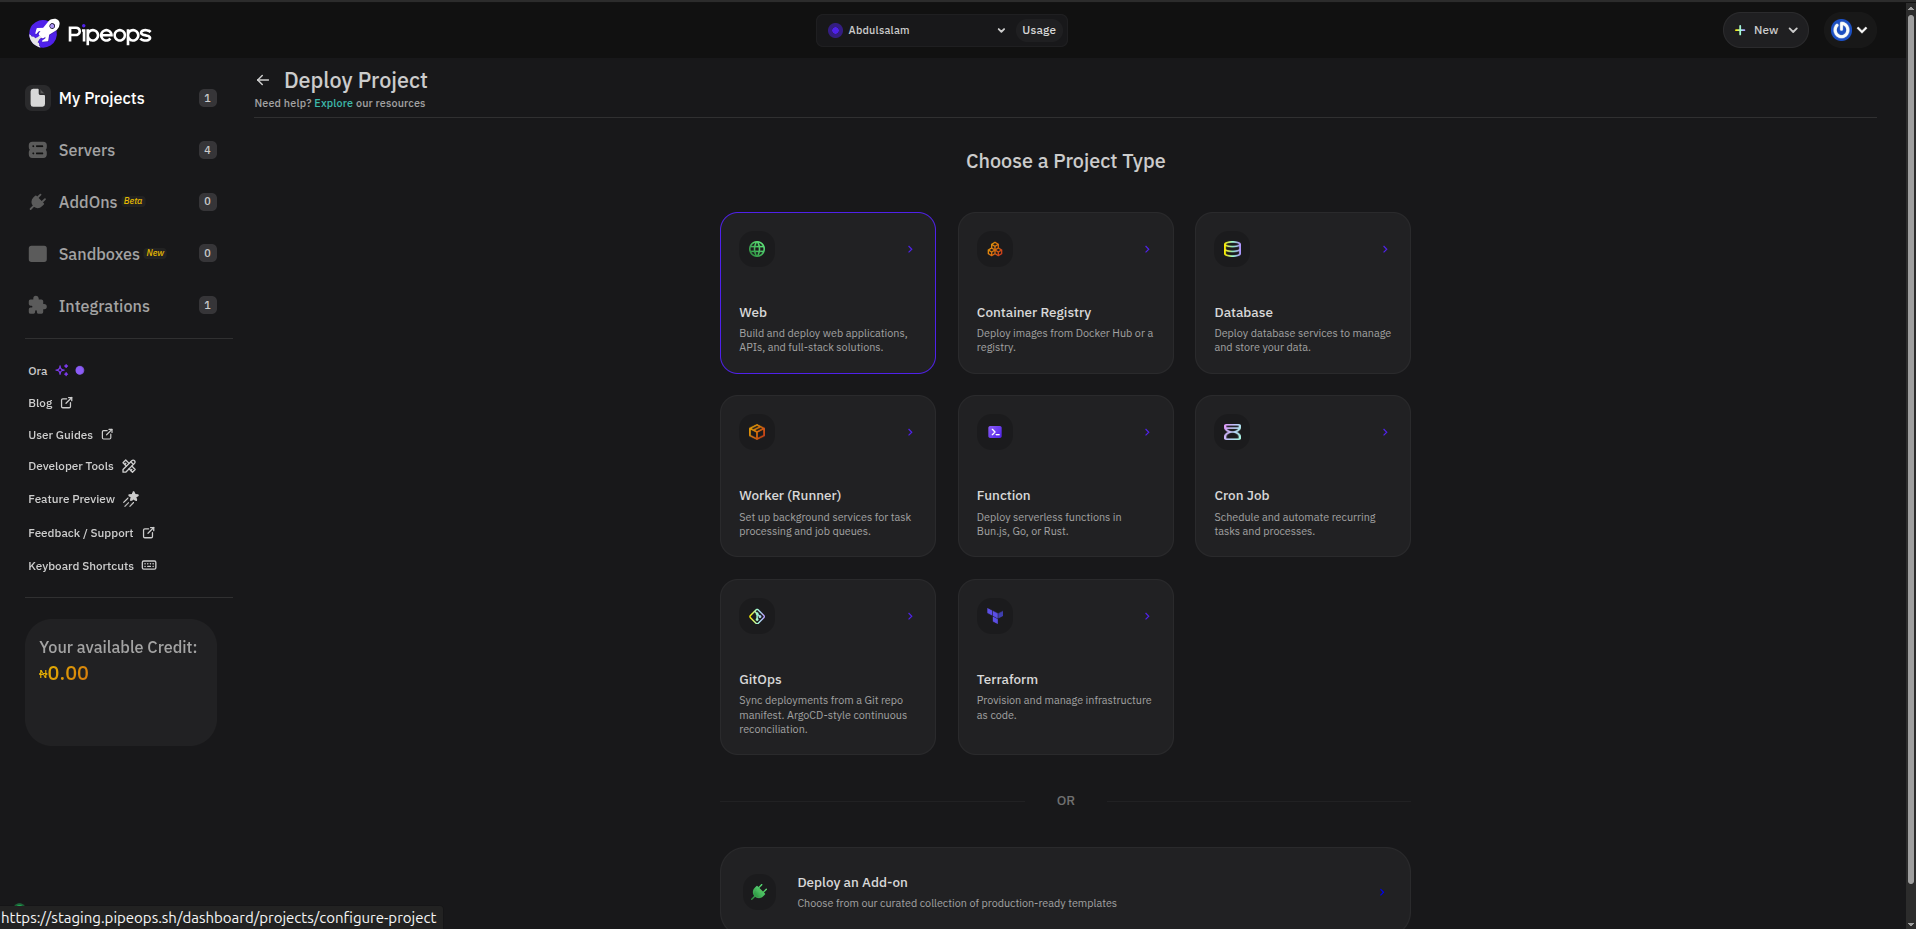Screen dimensions: 1916x929
Task: Click the Servers stack icon
Action: [x=38, y=150]
